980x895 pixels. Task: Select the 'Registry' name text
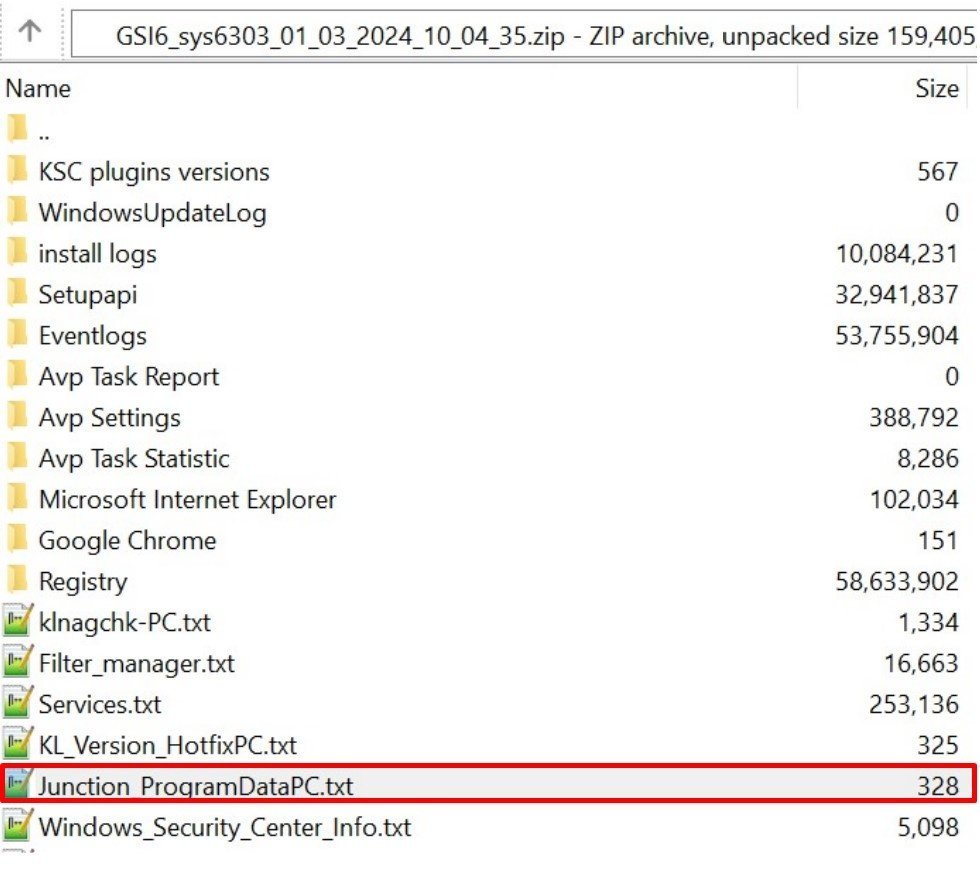coord(83,582)
